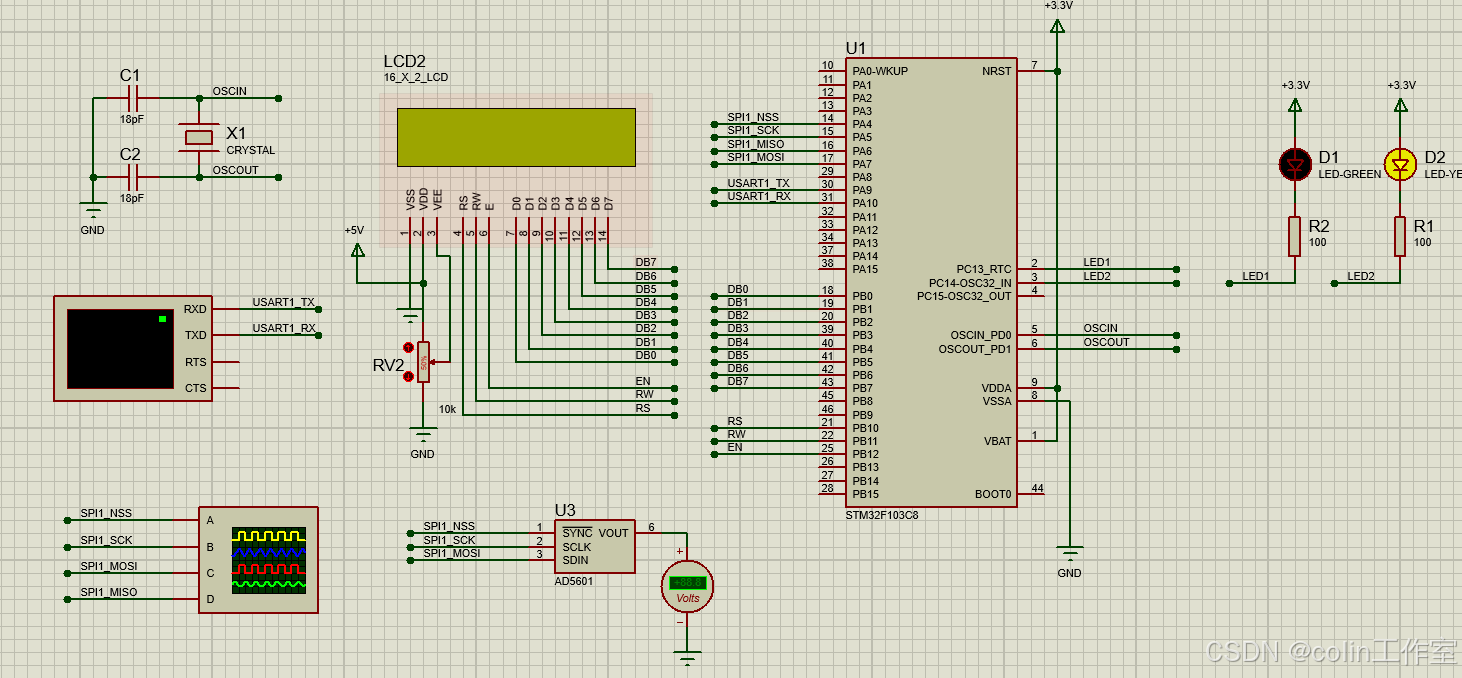The width and height of the screenshot is (1462, 678).
Task: Click the OSCIN net label near C1
Action: pos(229,91)
